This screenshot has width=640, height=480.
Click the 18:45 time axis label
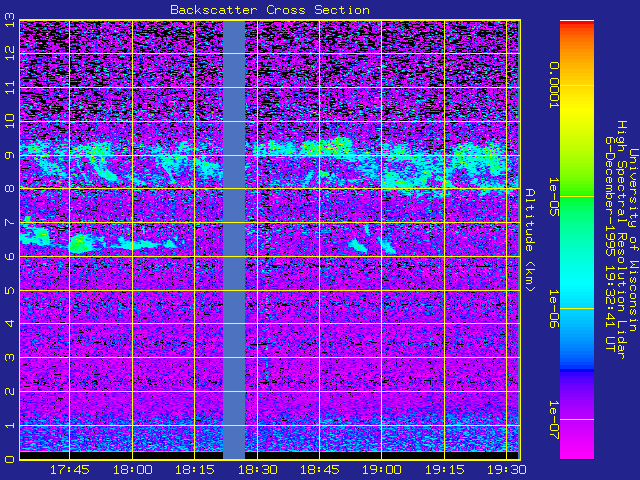pos(320,470)
